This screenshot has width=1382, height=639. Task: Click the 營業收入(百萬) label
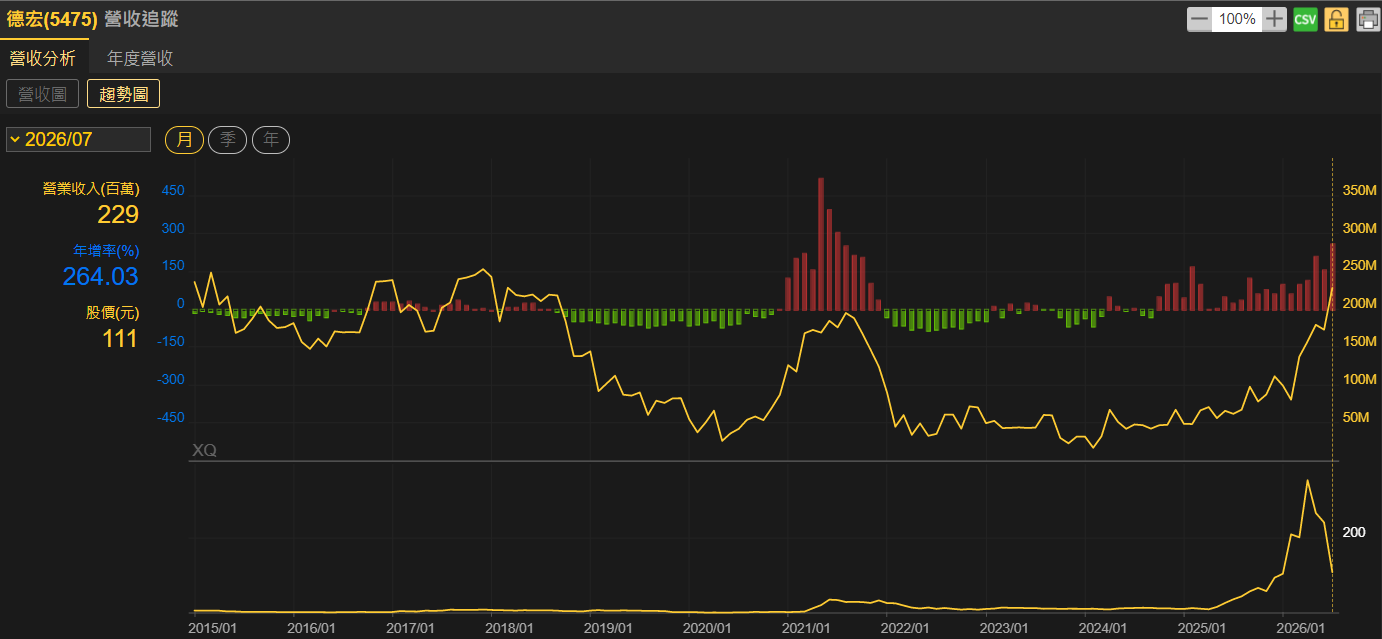pyautogui.click(x=91, y=188)
